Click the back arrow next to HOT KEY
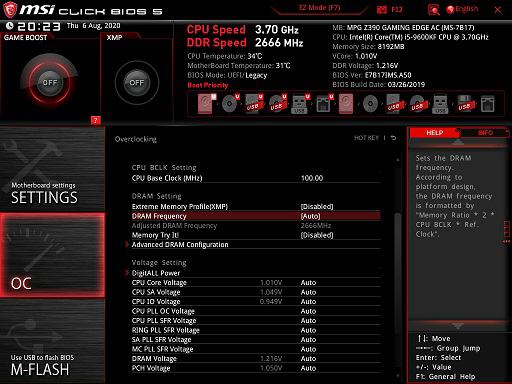This screenshot has height=384, width=512. [393, 138]
